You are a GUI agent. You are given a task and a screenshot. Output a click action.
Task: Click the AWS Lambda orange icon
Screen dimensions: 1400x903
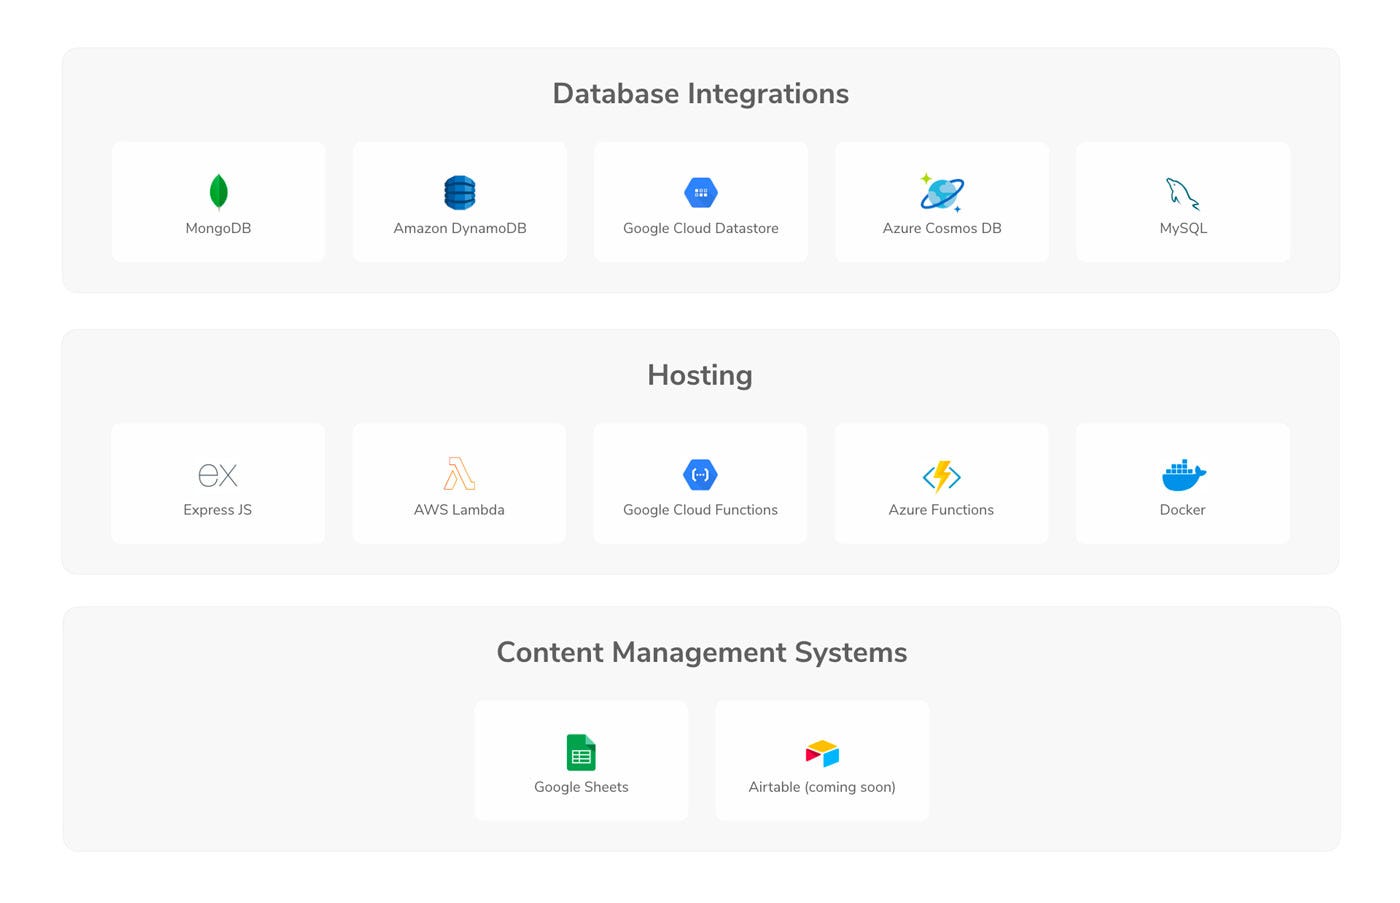(459, 474)
